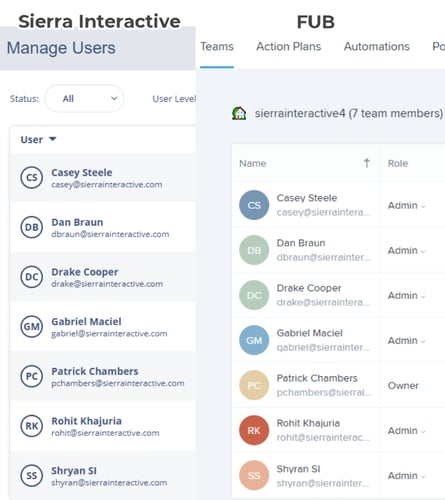Image resolution: width=445 pixels, height=500 pixels.
Task: Click Gabriel Maciel's name in FUB team list
Action: (x=309, y=333)
